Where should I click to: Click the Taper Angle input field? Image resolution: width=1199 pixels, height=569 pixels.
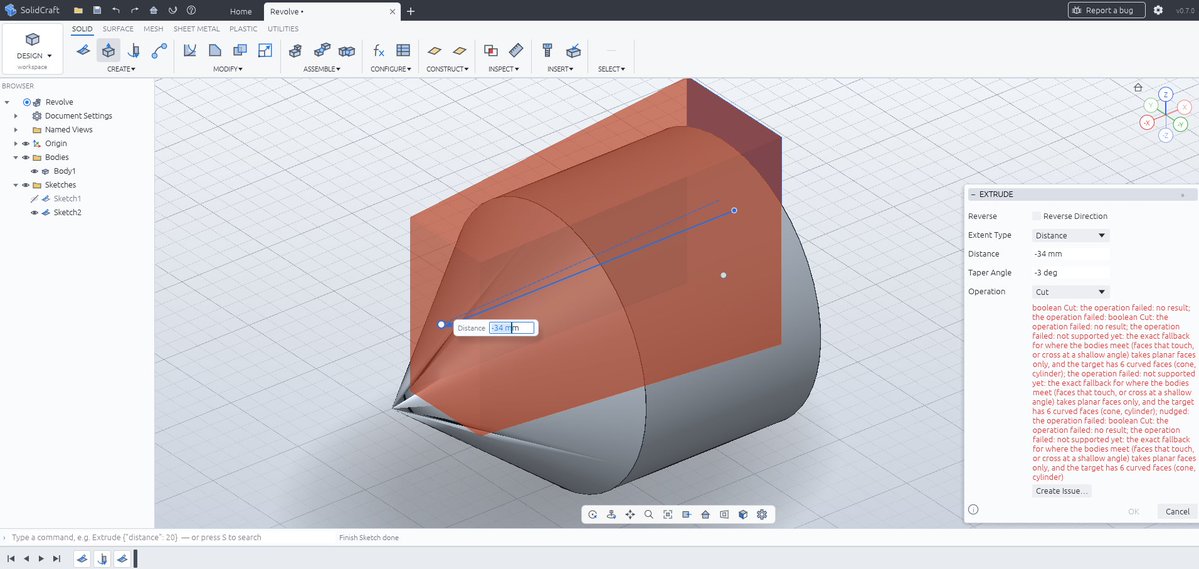[1071, 272]
